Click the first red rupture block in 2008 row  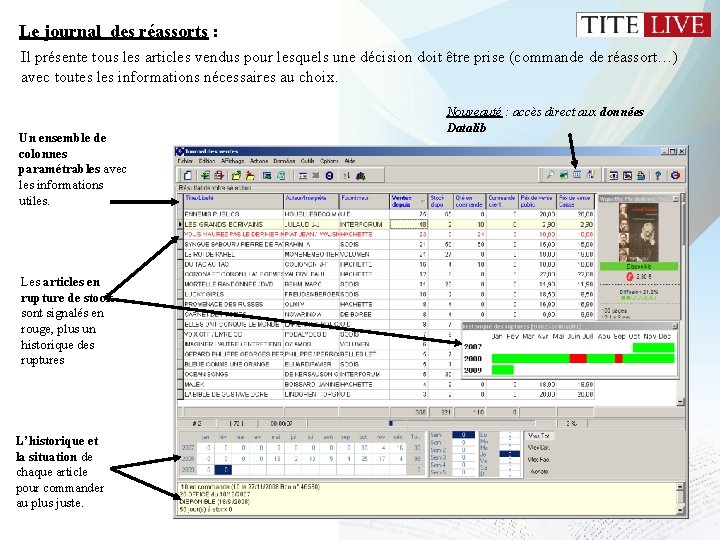click(x=578, y=359)
